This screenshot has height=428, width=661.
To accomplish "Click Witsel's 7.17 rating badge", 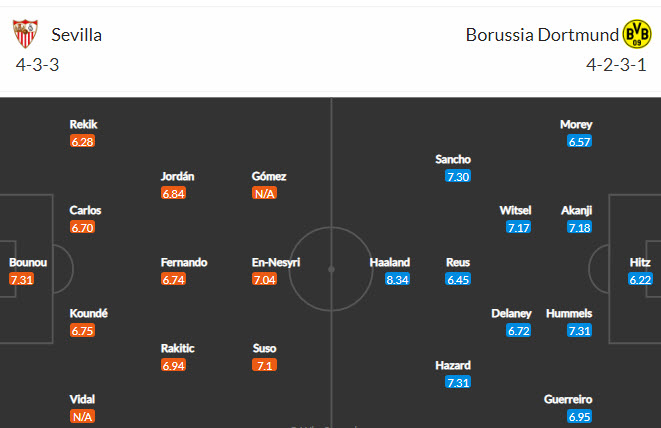I will [519, 228].
